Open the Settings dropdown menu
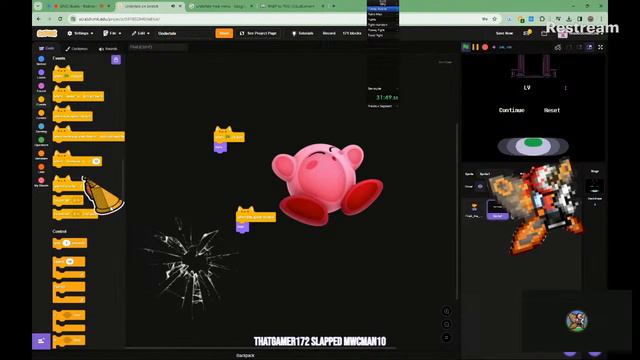This screenshot has height=360, width=640. pyautogui.click(x=80, y=33)
